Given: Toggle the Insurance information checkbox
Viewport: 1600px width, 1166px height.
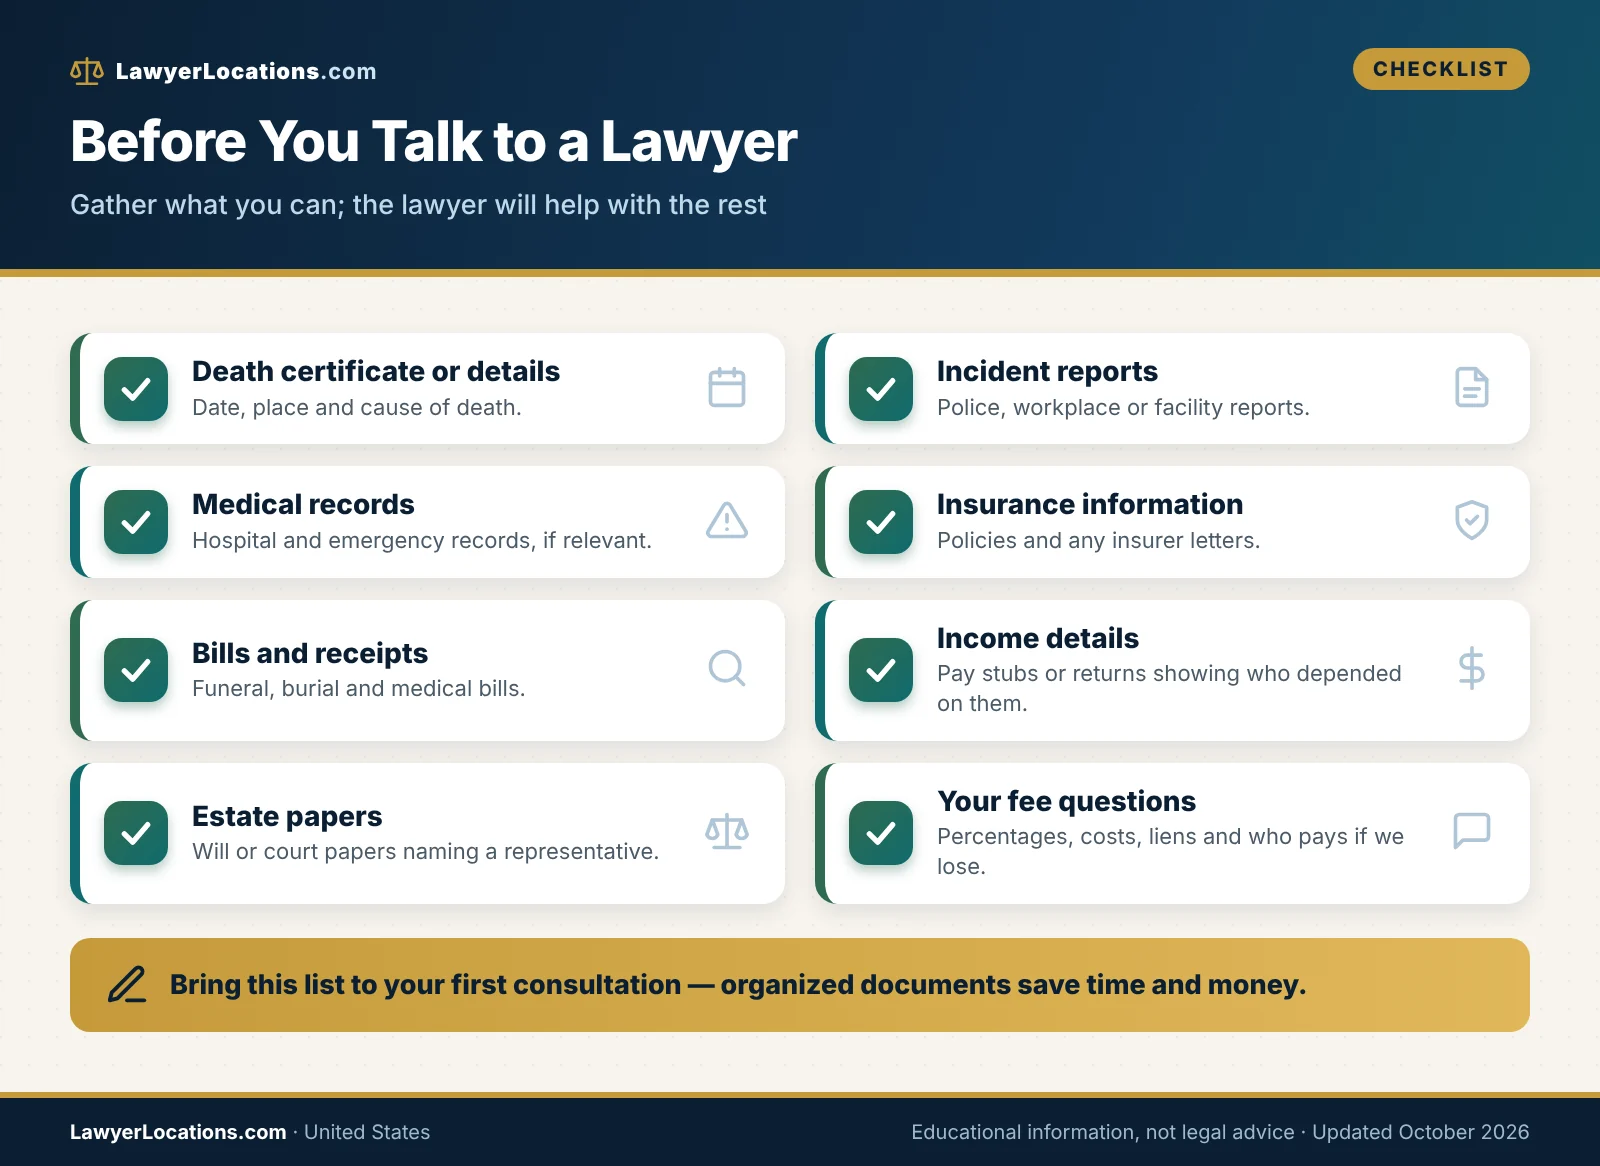Looking at the screenshot, I should point(881,522).
